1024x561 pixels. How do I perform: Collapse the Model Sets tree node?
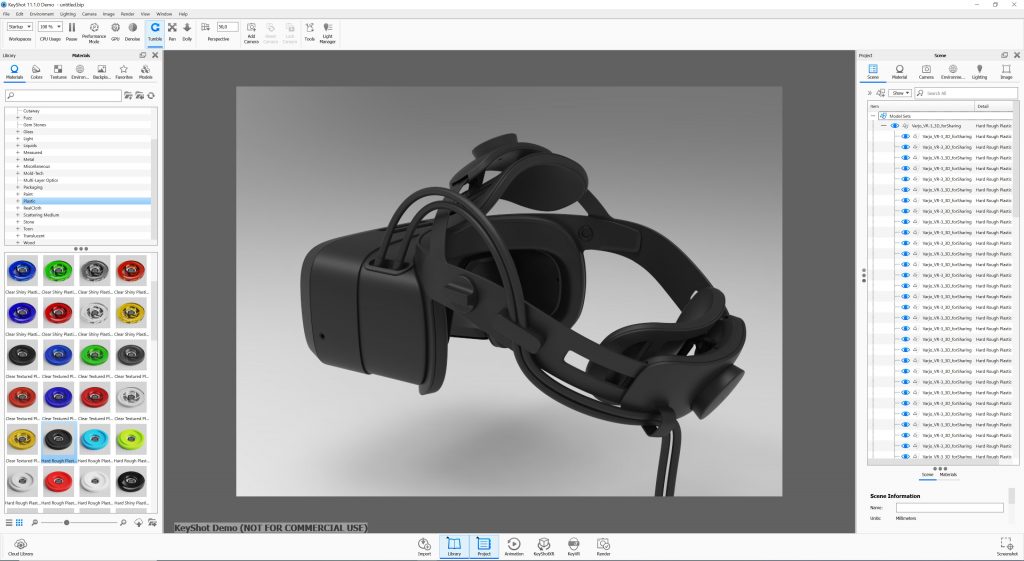click(872, 115)
